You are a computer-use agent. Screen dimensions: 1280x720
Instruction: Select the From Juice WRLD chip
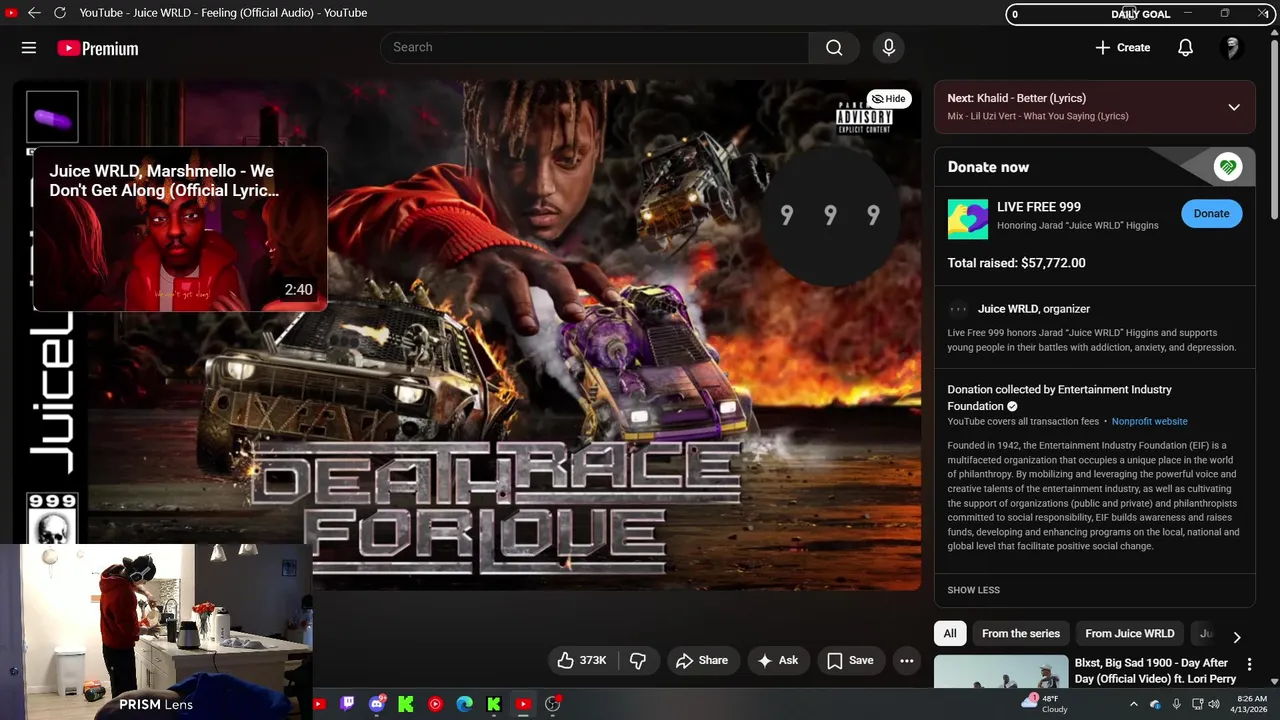1130,633
